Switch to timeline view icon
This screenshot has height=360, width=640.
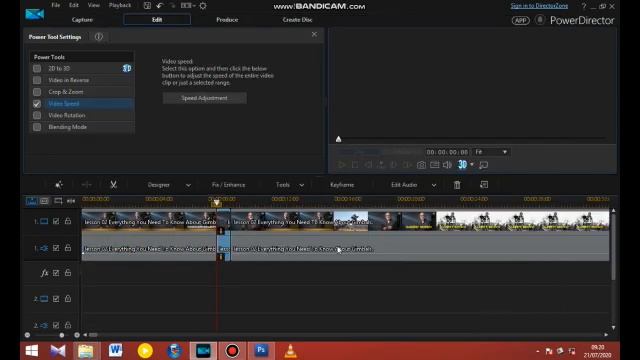coord(31,201)
